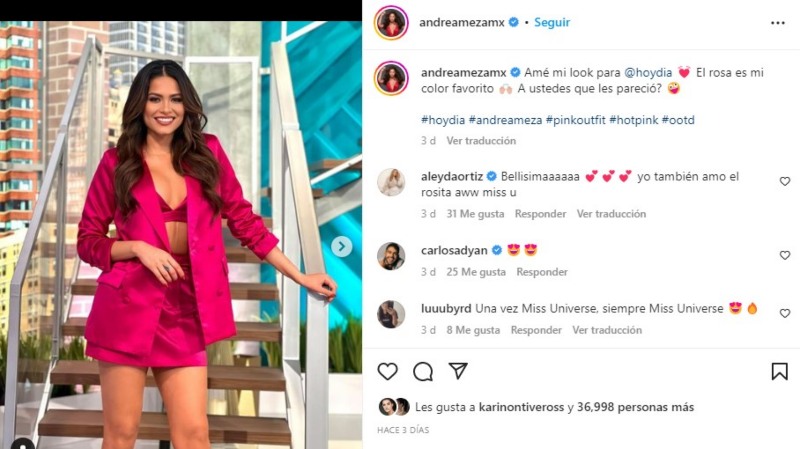Like the post with the heart icon
Image resolution: width=800 pixels, height=449 pixels.
click(387, 371)
